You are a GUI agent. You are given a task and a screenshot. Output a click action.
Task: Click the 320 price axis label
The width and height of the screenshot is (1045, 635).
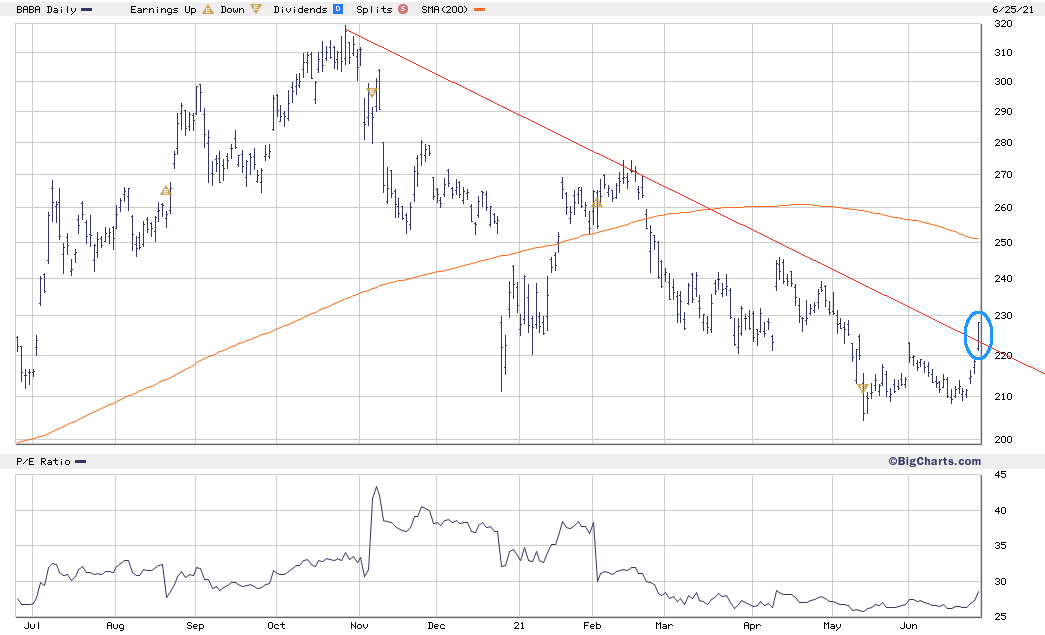[x=1003, y=24]
